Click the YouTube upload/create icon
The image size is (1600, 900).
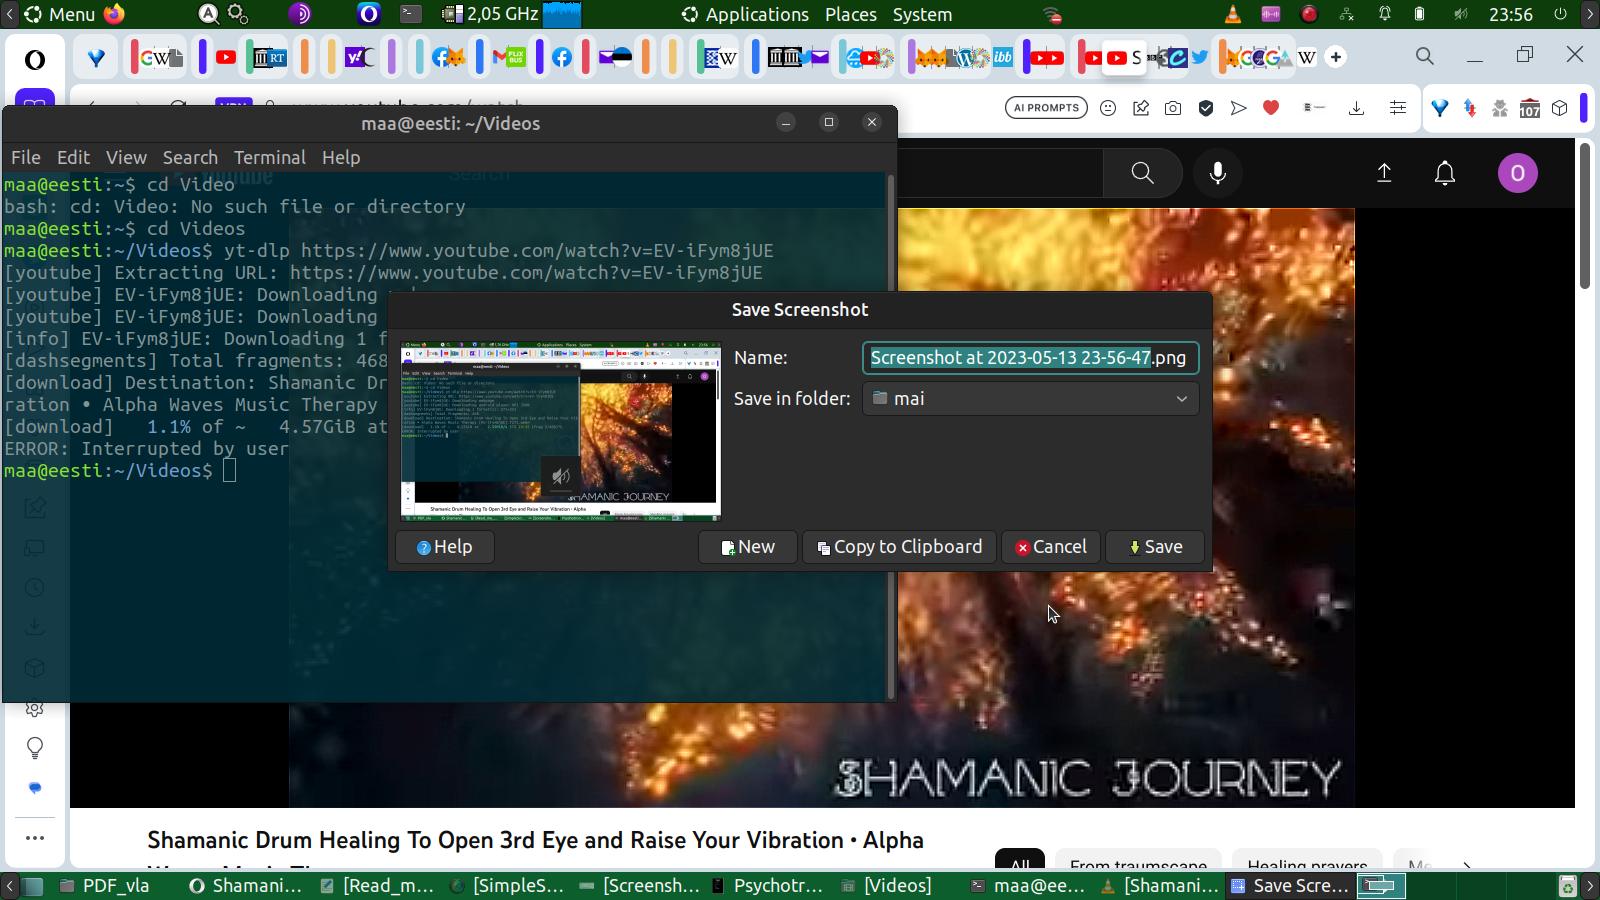point(1384,173)
